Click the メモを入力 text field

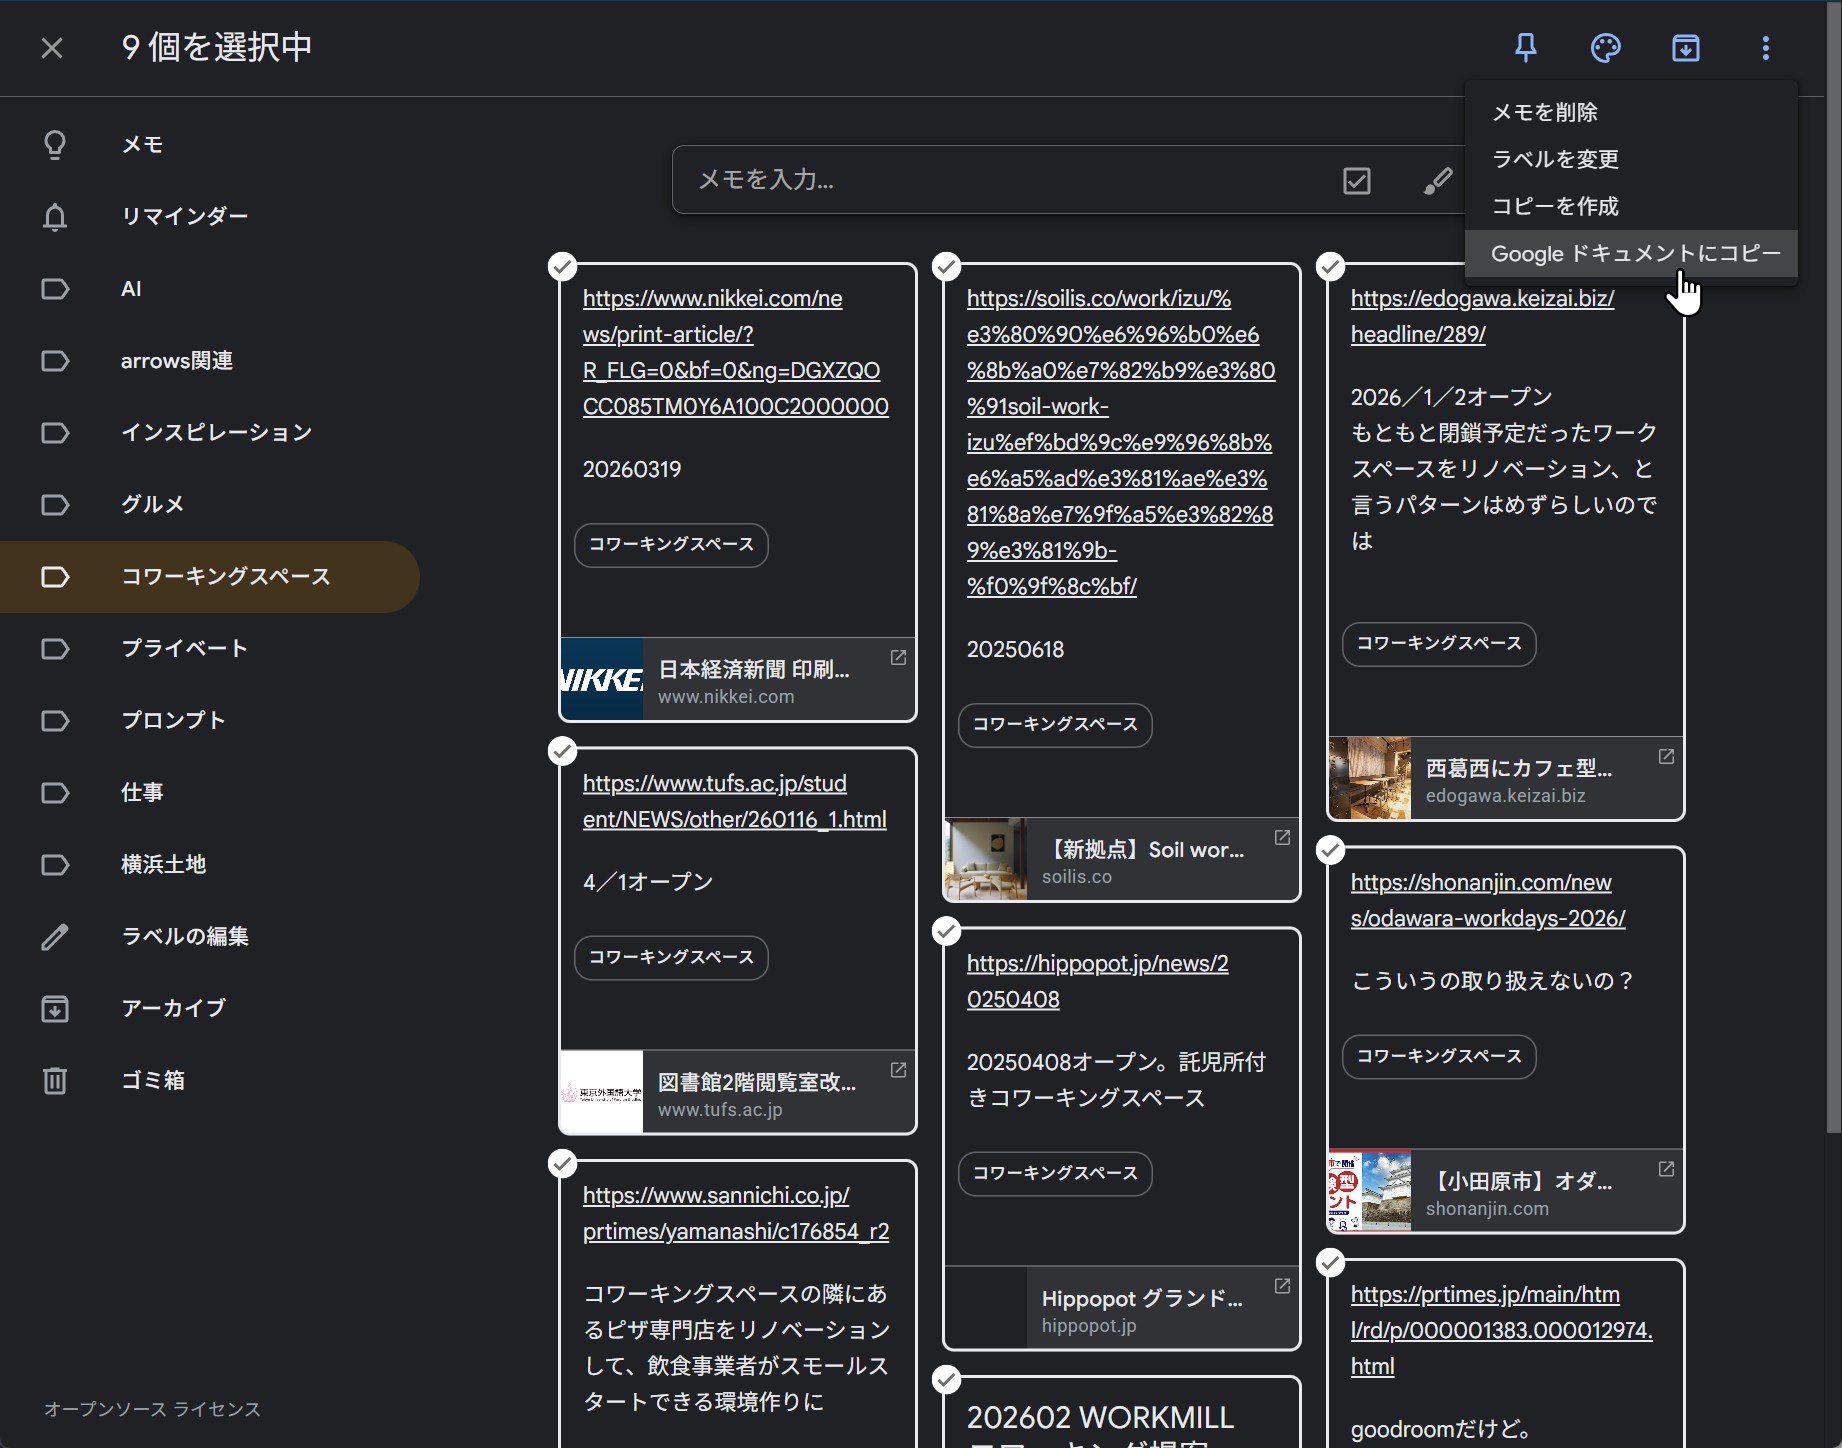(x=1000, y=180)
